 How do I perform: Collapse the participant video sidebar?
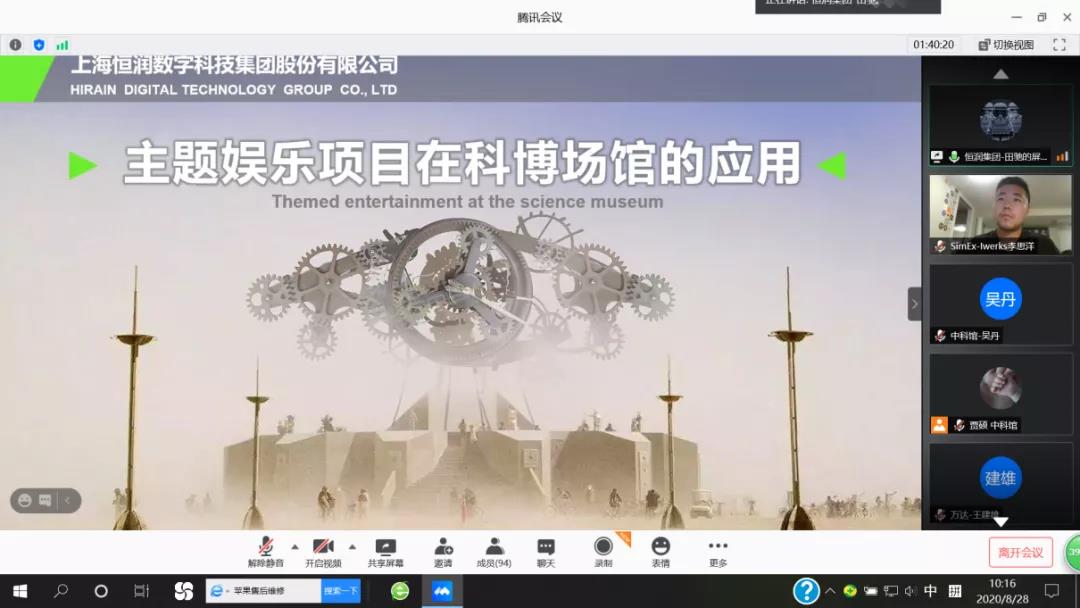914,304
